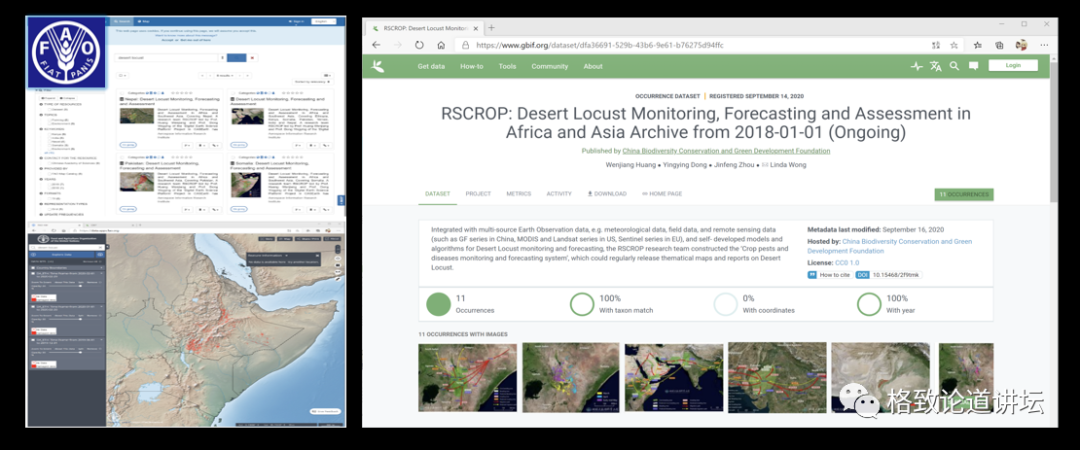
Task: Open the first occurrence image thumbnail on GBIF
Action: pyautogui.click(x=467, y=377)
